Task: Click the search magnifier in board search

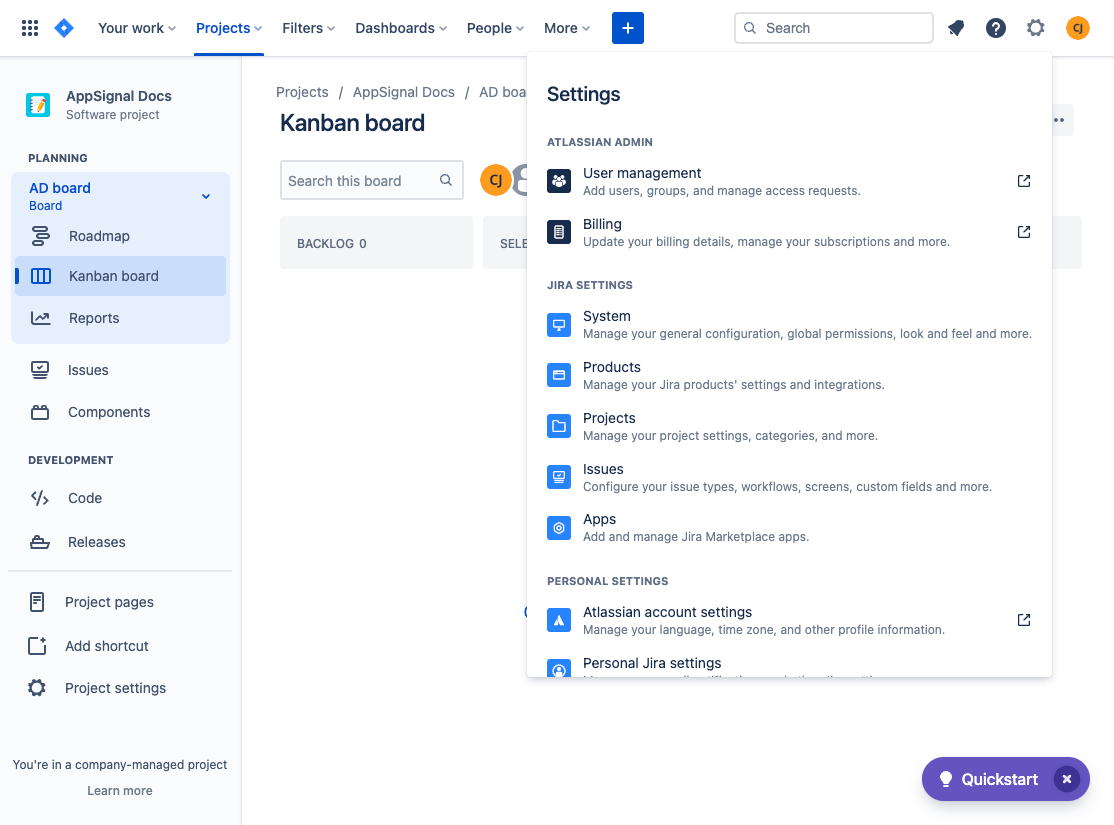Action: coord(445,180)
